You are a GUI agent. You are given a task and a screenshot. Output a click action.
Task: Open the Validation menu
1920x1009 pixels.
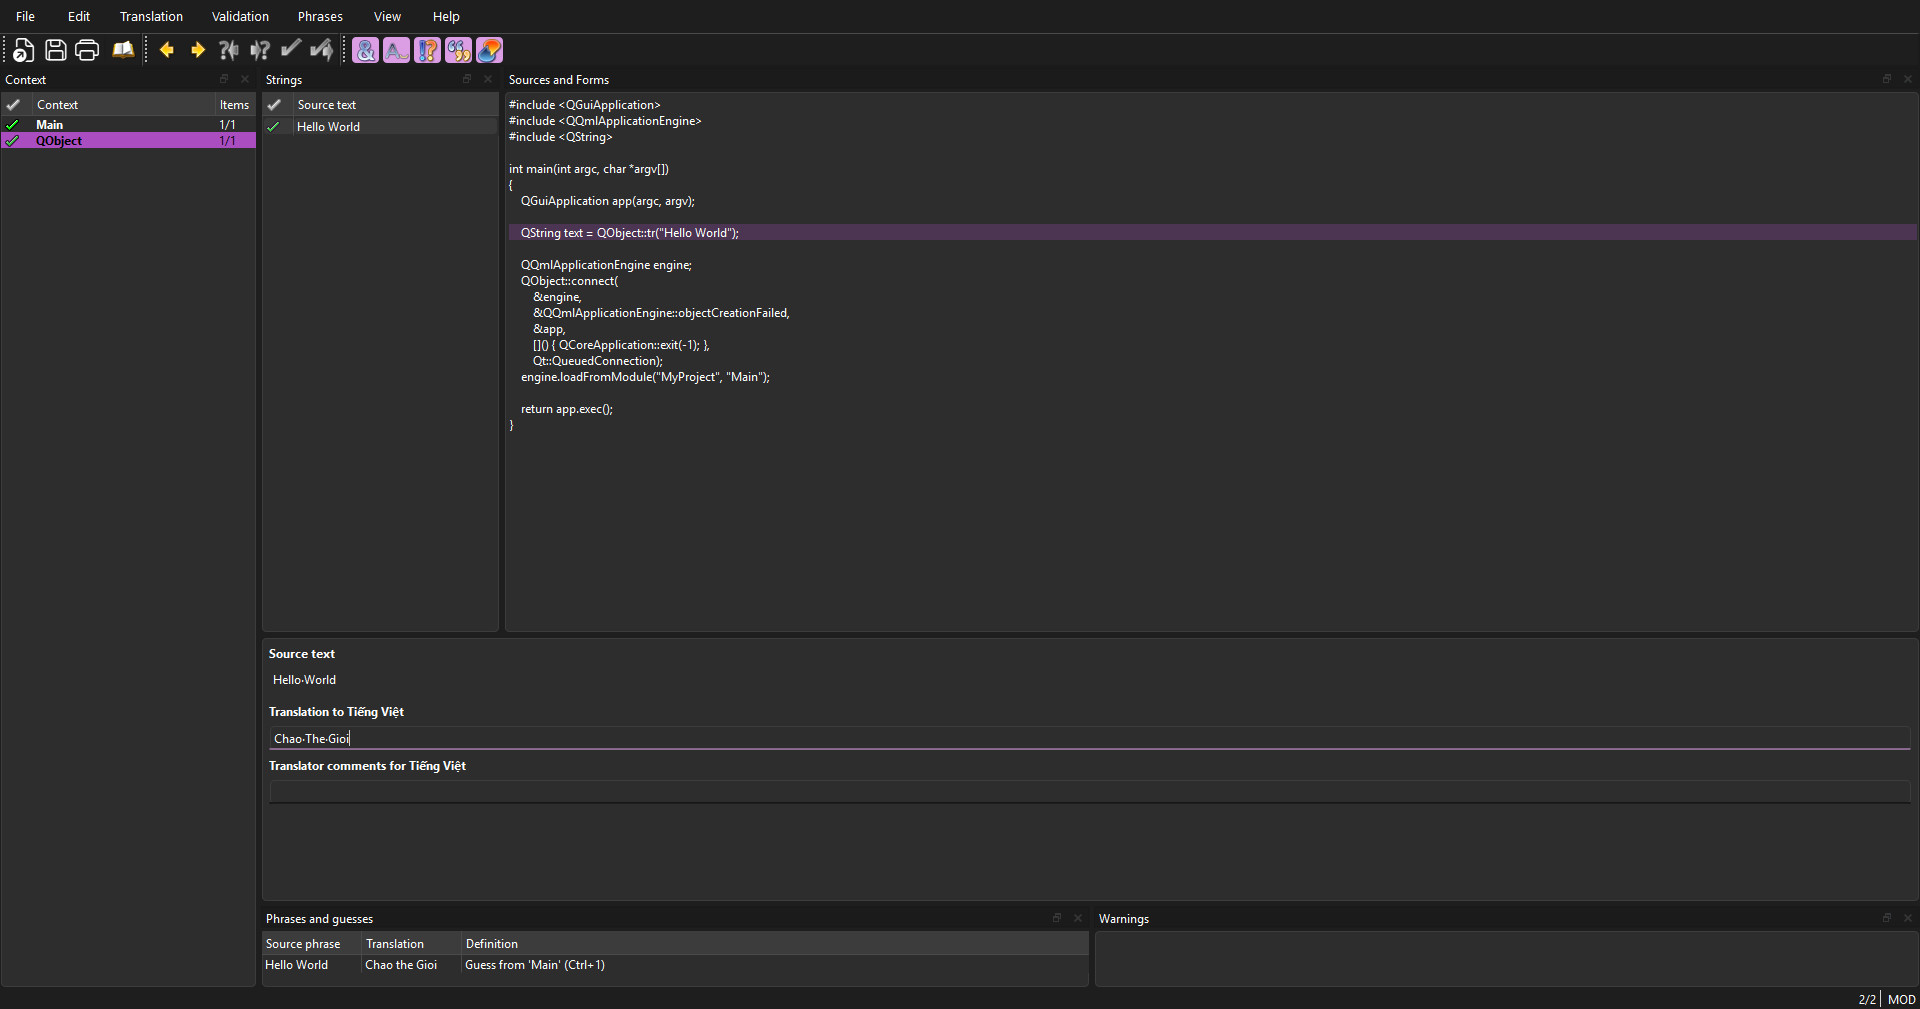pos(240,17)
